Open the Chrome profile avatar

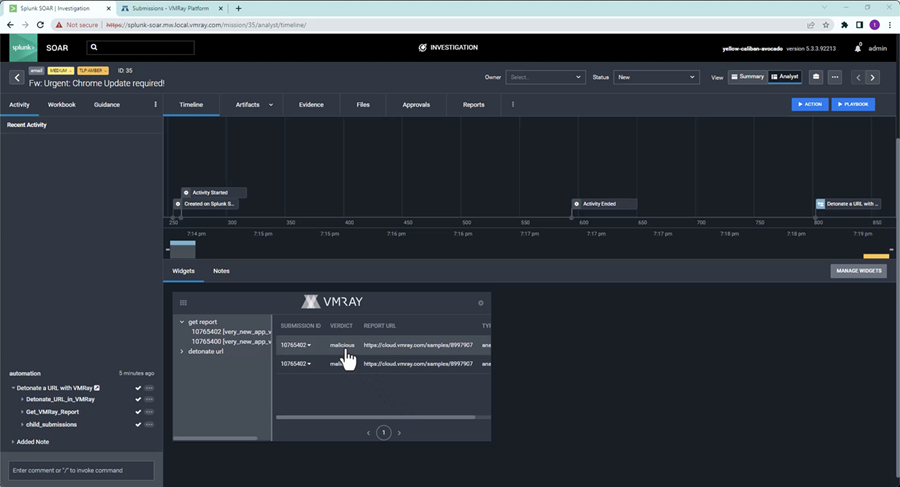click(x=874, y=25)
